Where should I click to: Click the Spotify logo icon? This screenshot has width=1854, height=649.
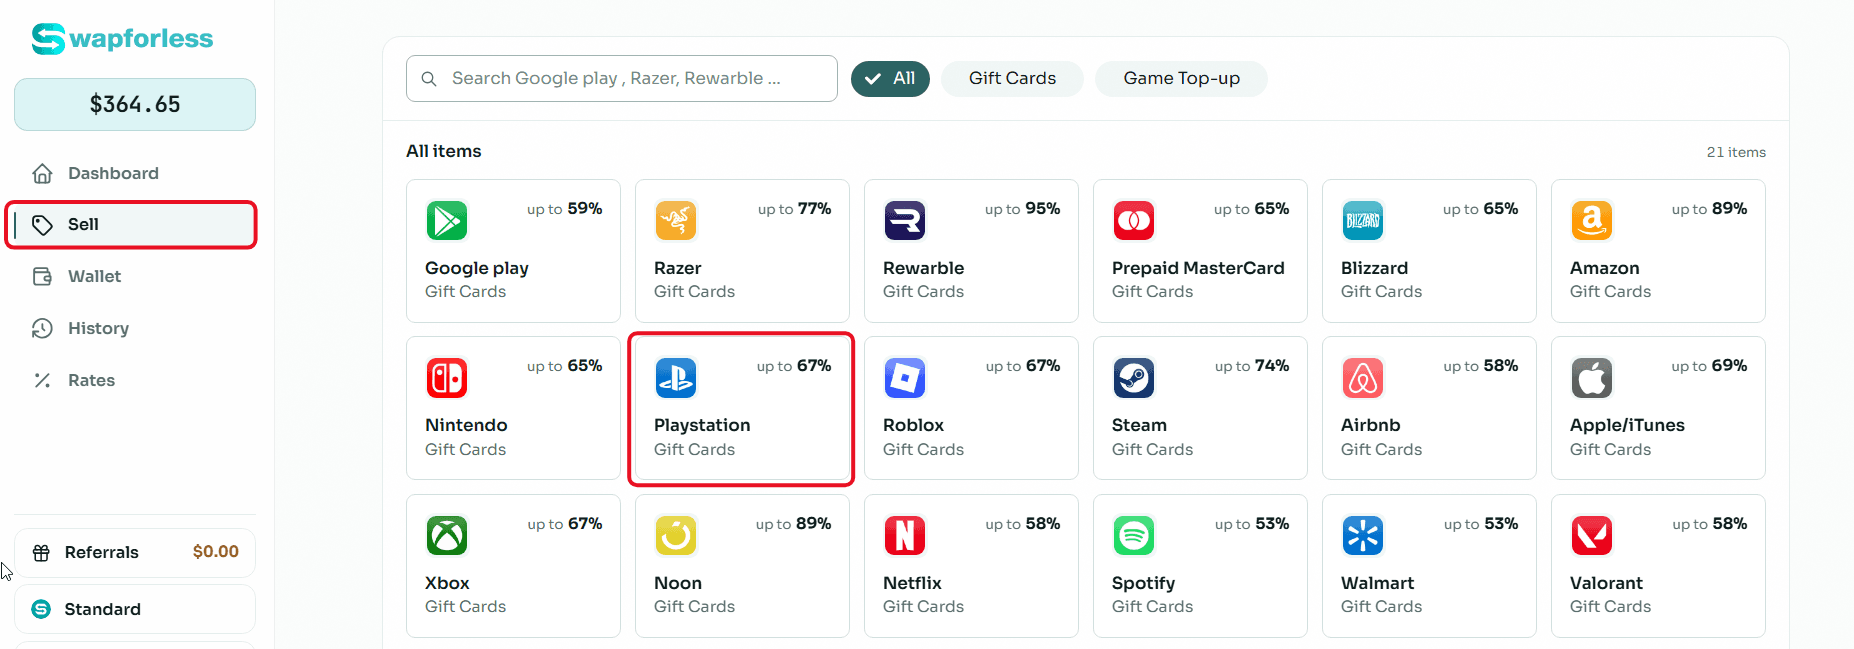[1134, 535]
